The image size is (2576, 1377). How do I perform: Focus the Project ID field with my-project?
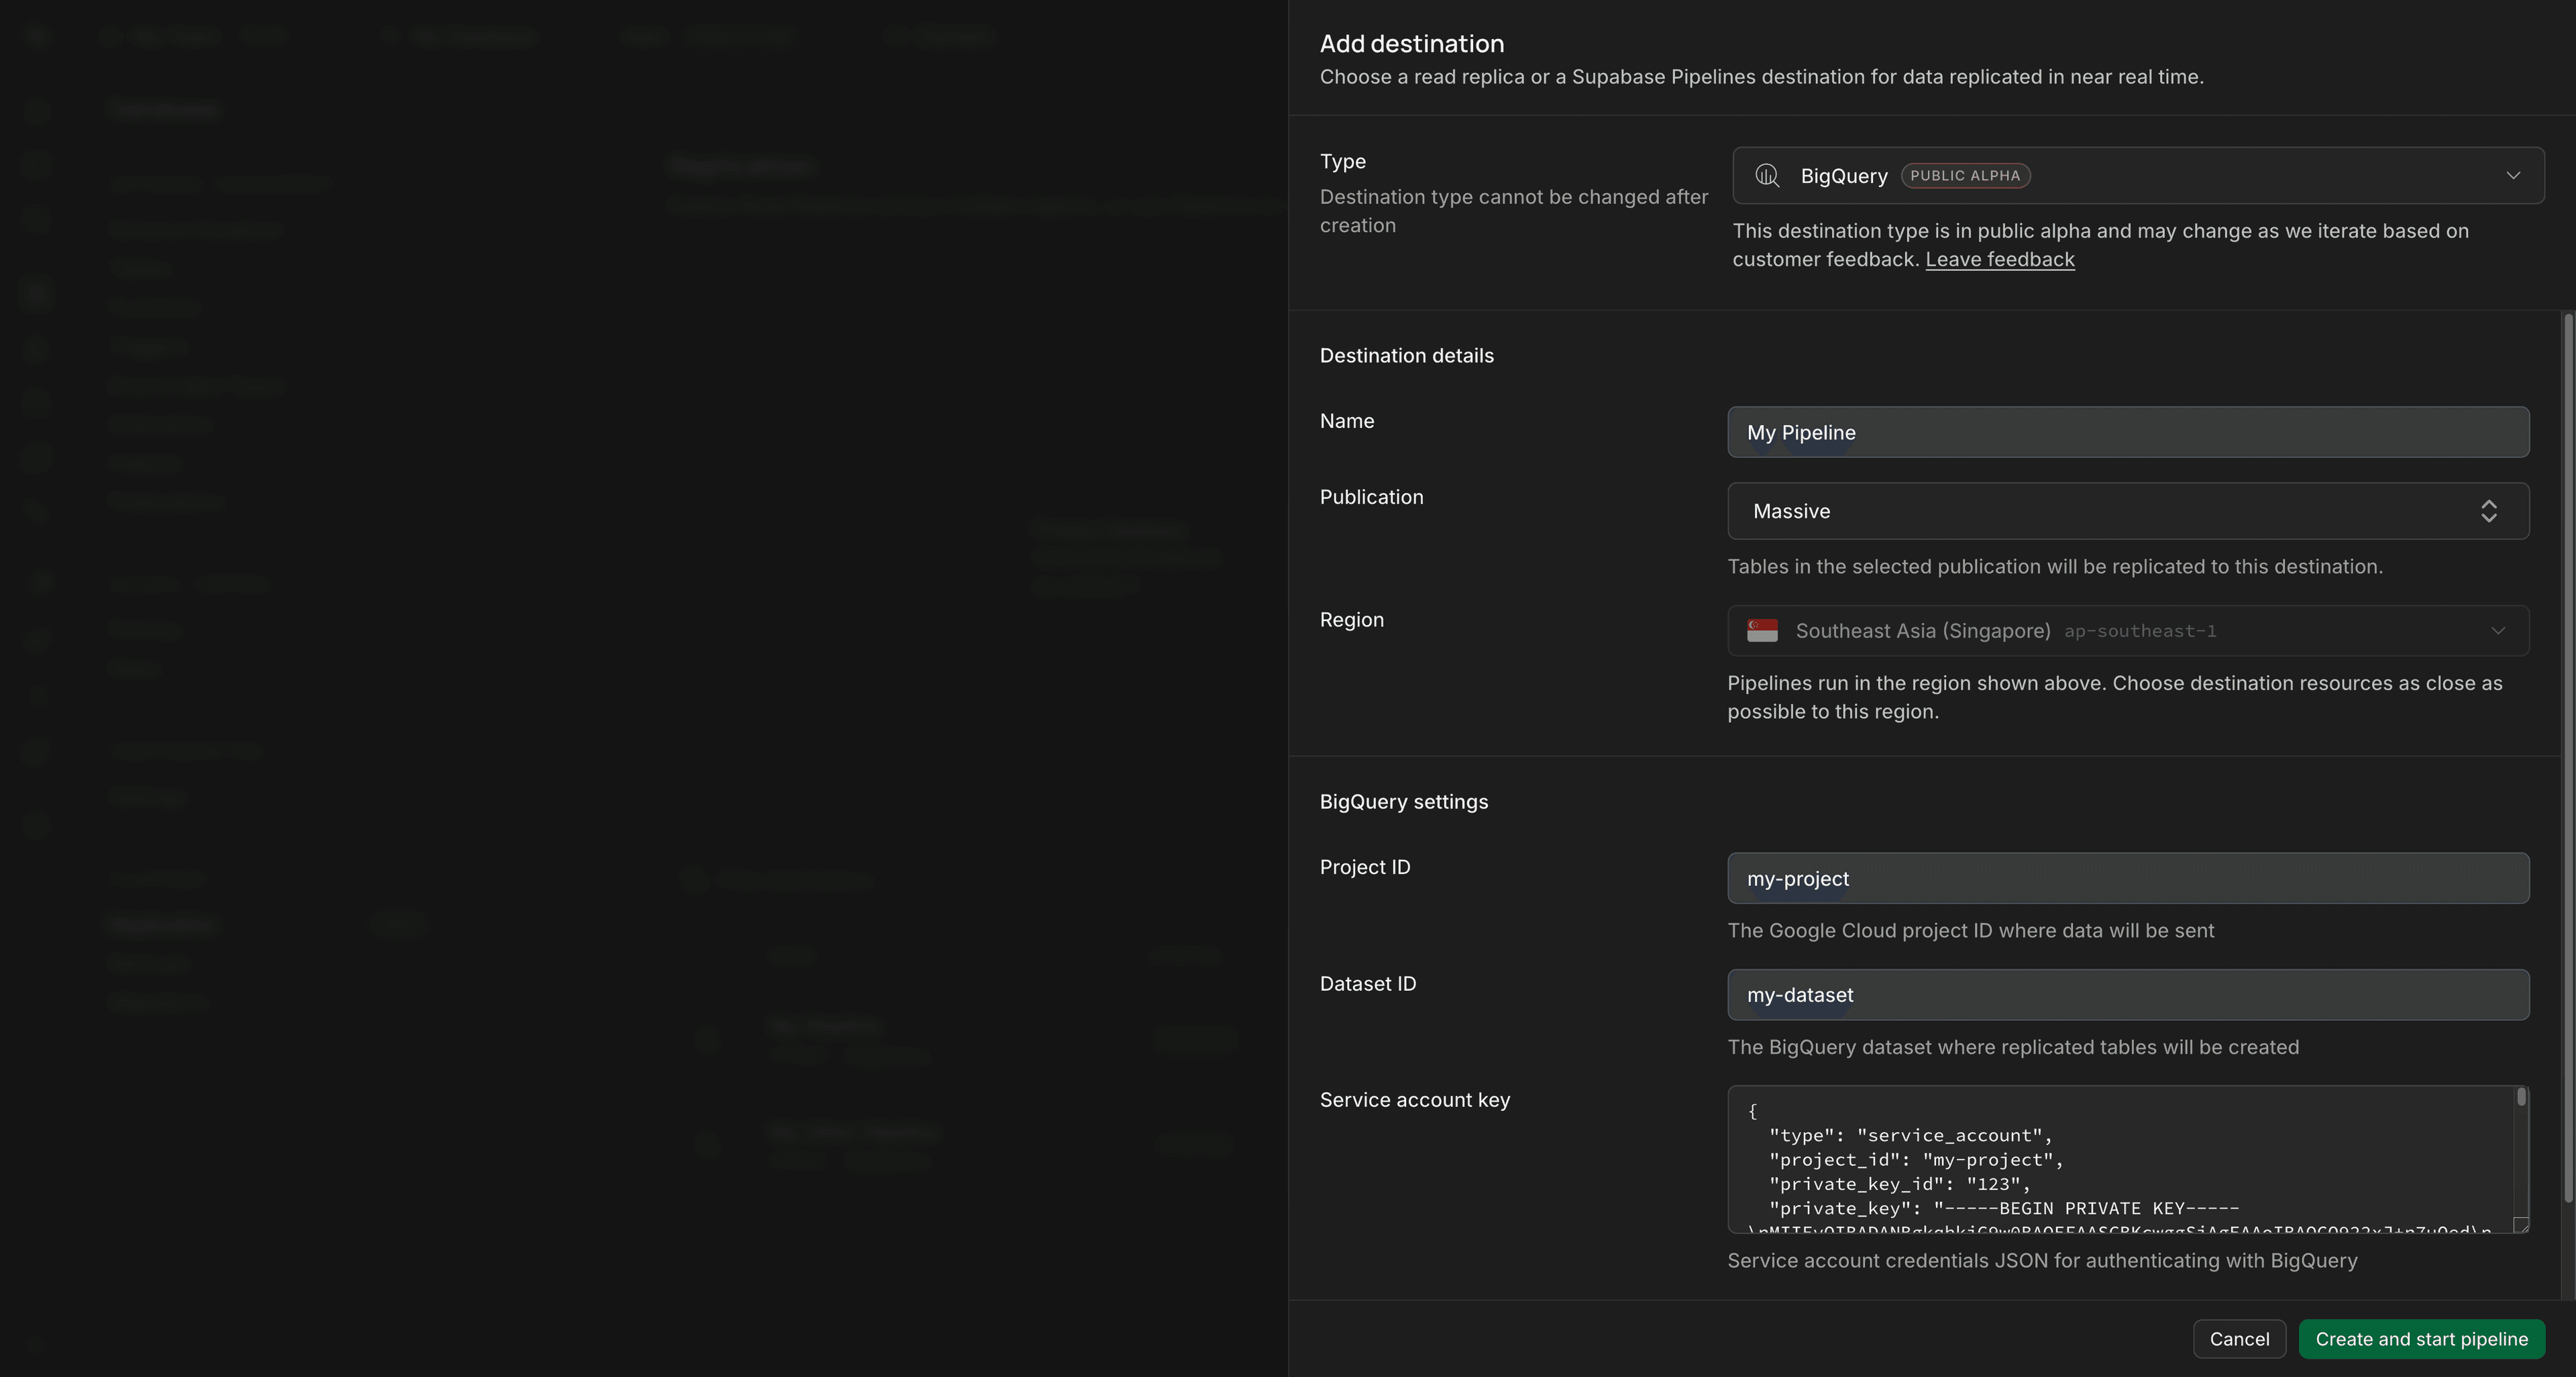(2128, 878)
